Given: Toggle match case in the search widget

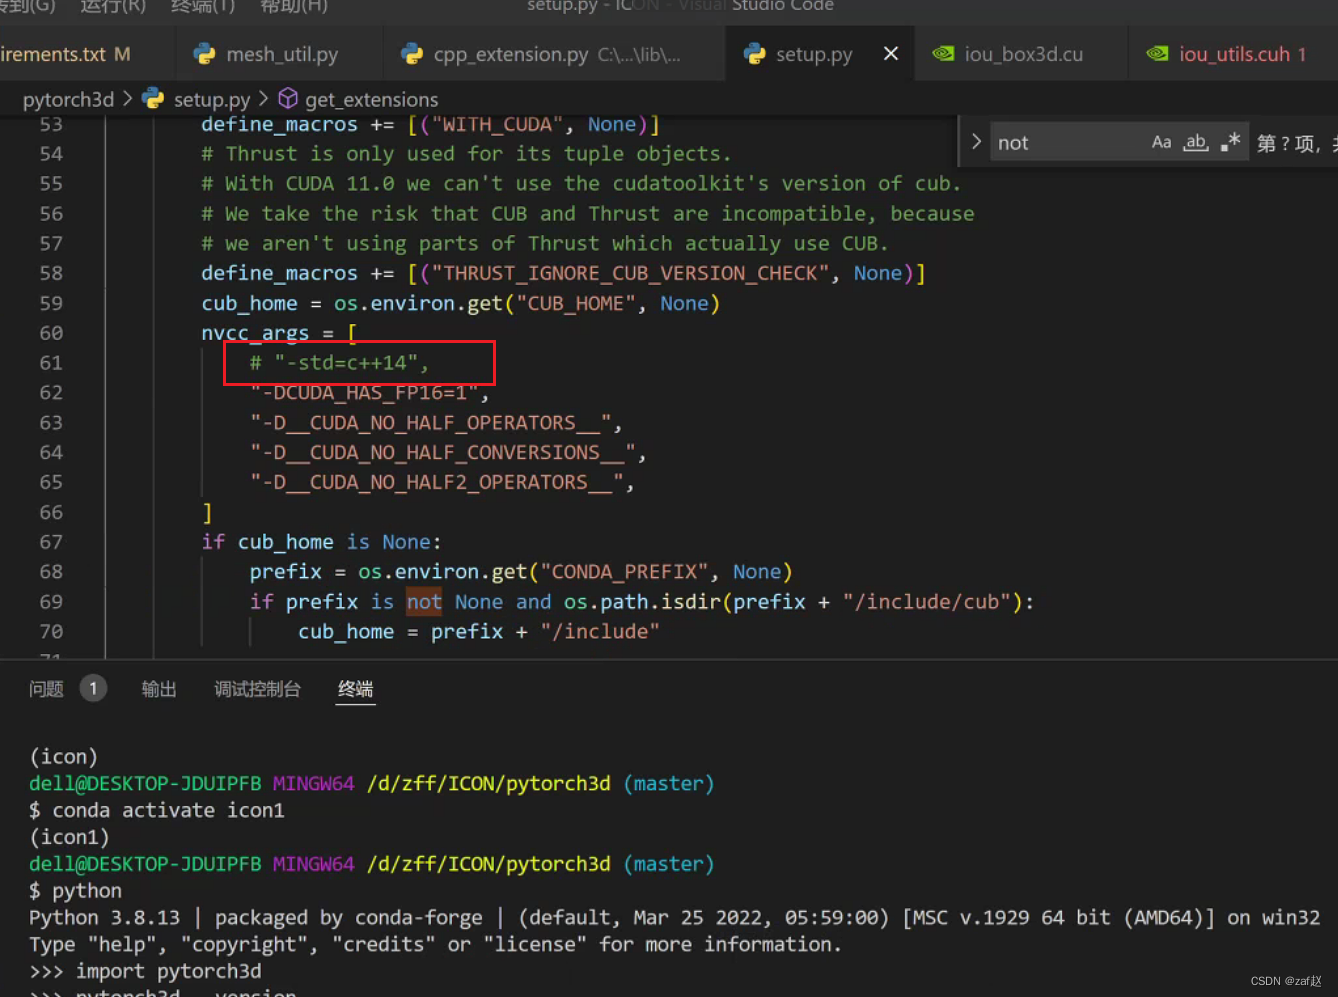Looking at the screenshot, I should 1161,141.
